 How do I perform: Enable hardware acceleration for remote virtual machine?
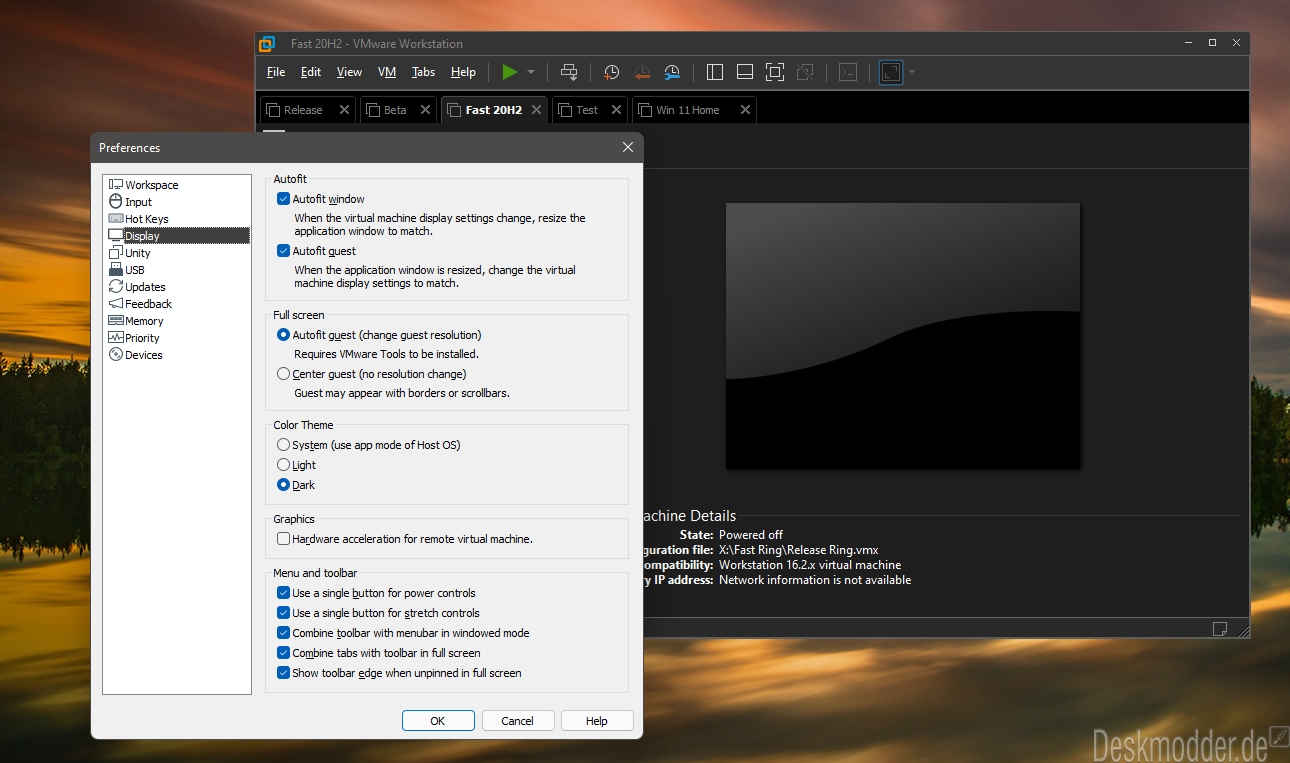284,539
